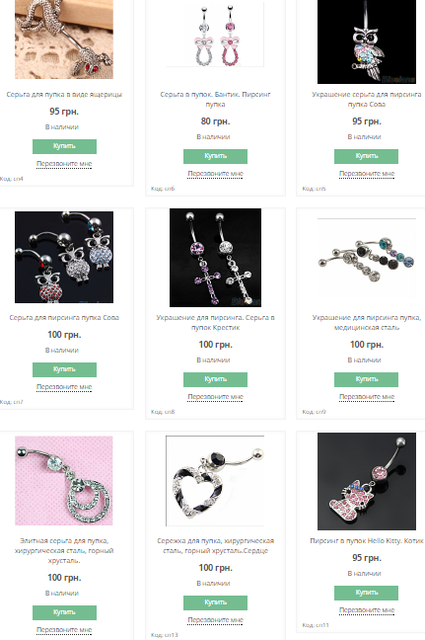Click Купить for the heart belly ring
425x640 pixels.
[x=215, y=603]
